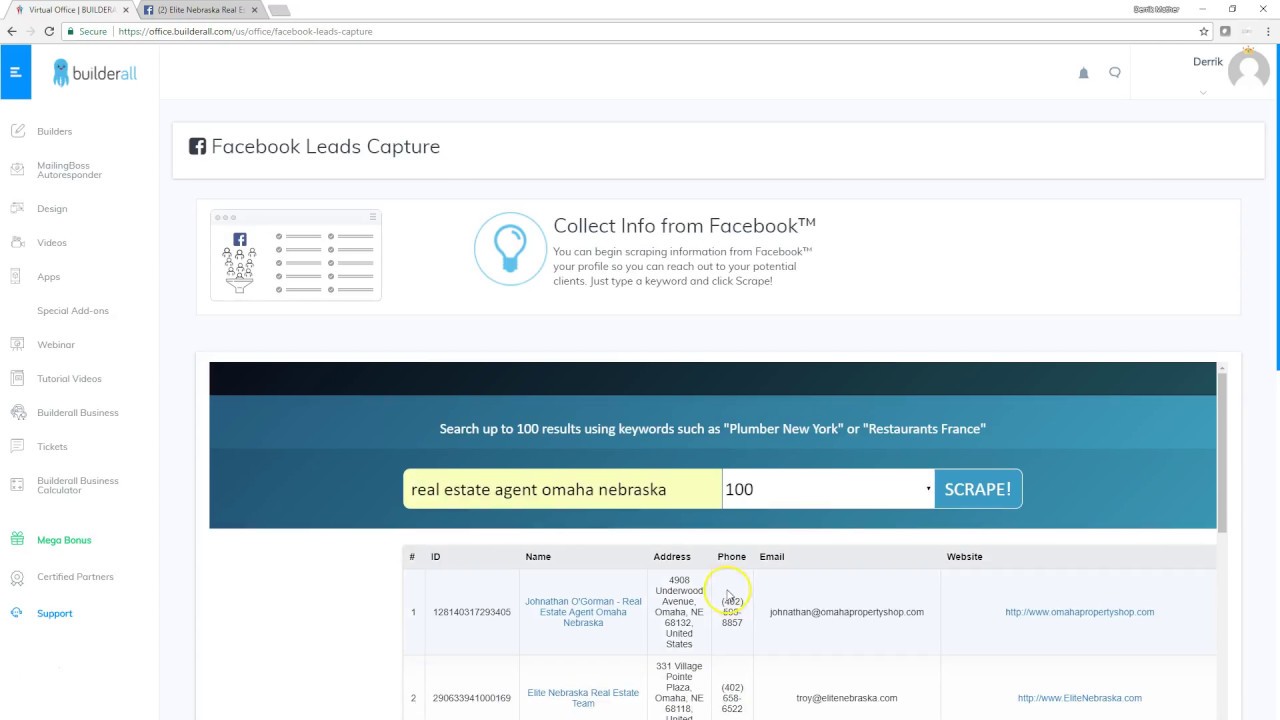Image resolution: width=1280 pixels, height=720 pixels.
Task: Click the lightbulb tip icon
Action: (510, 249)
